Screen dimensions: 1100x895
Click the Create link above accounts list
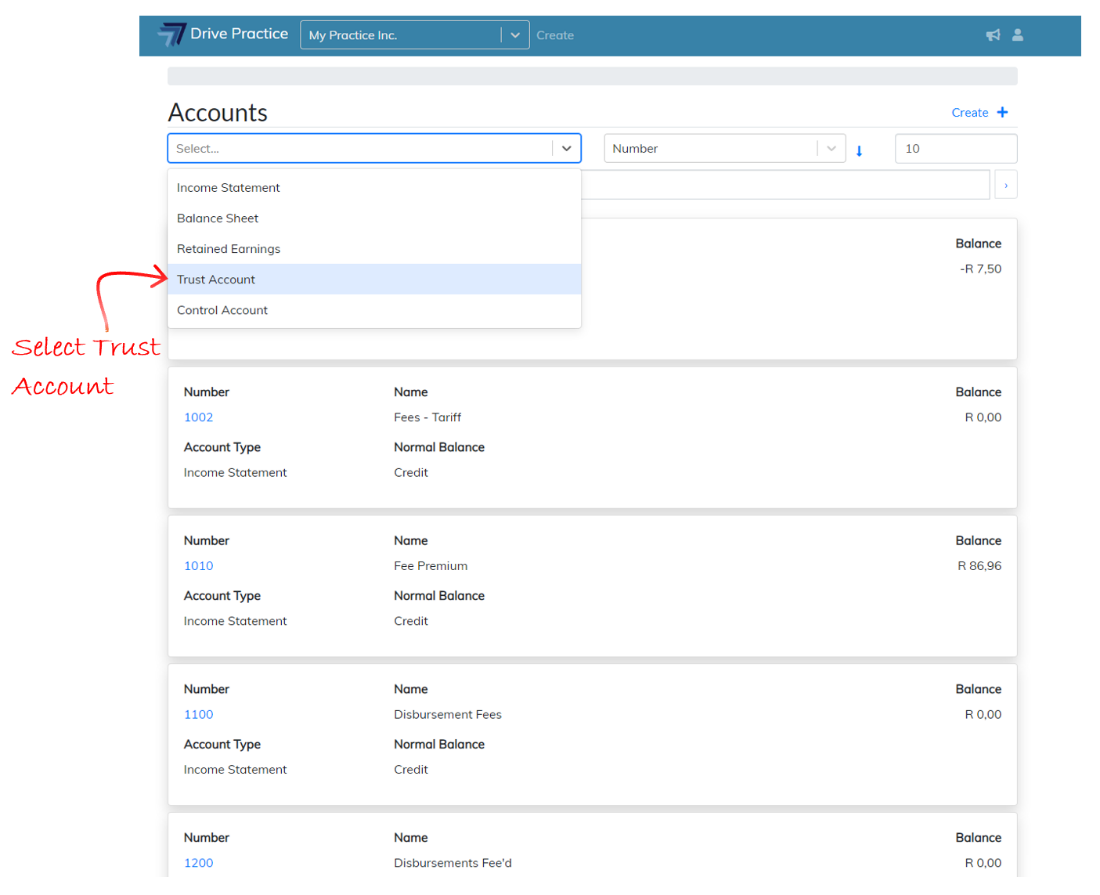coord(970,113)
